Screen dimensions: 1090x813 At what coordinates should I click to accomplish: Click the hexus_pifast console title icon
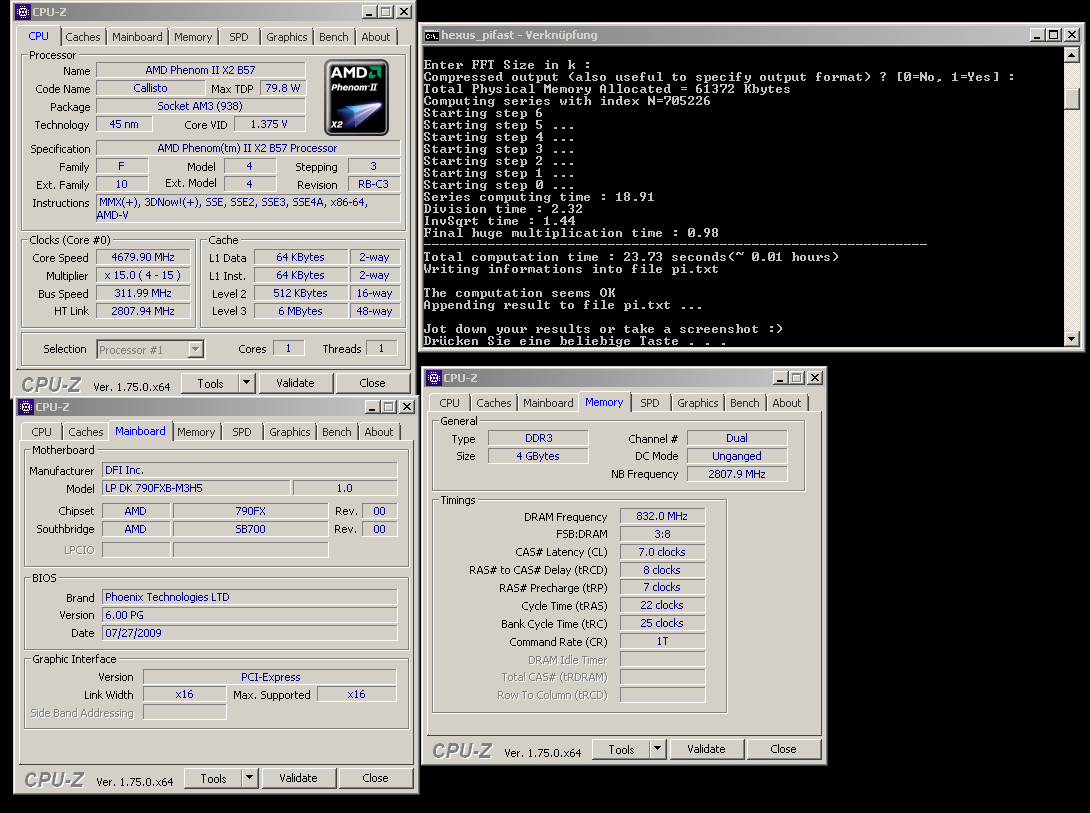pos(432,35)
